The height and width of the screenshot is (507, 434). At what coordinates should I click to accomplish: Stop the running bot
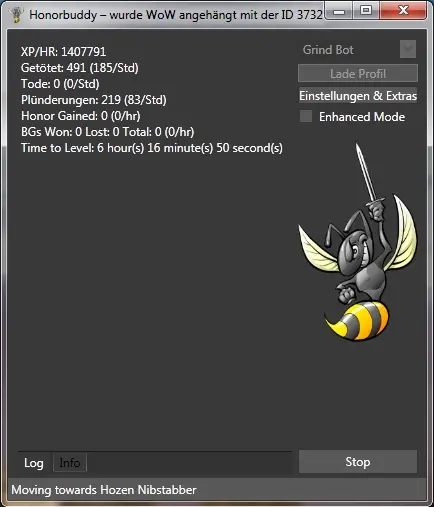click(x=358, y=462)
